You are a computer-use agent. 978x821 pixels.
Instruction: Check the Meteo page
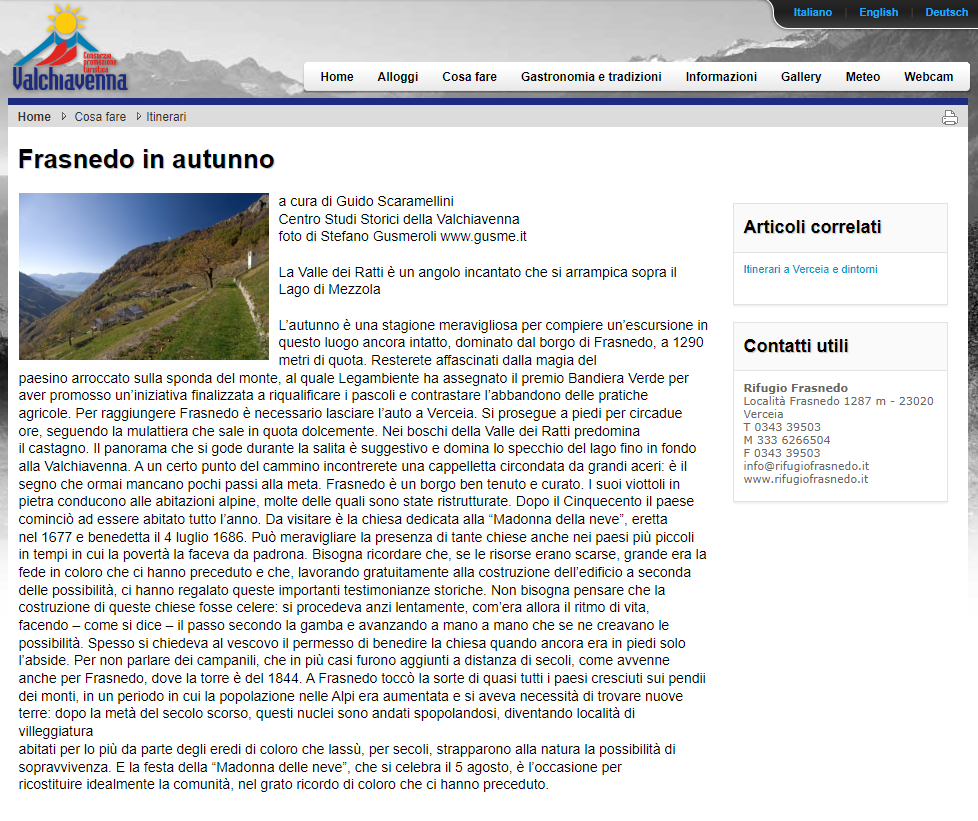(x=863, y=77)
